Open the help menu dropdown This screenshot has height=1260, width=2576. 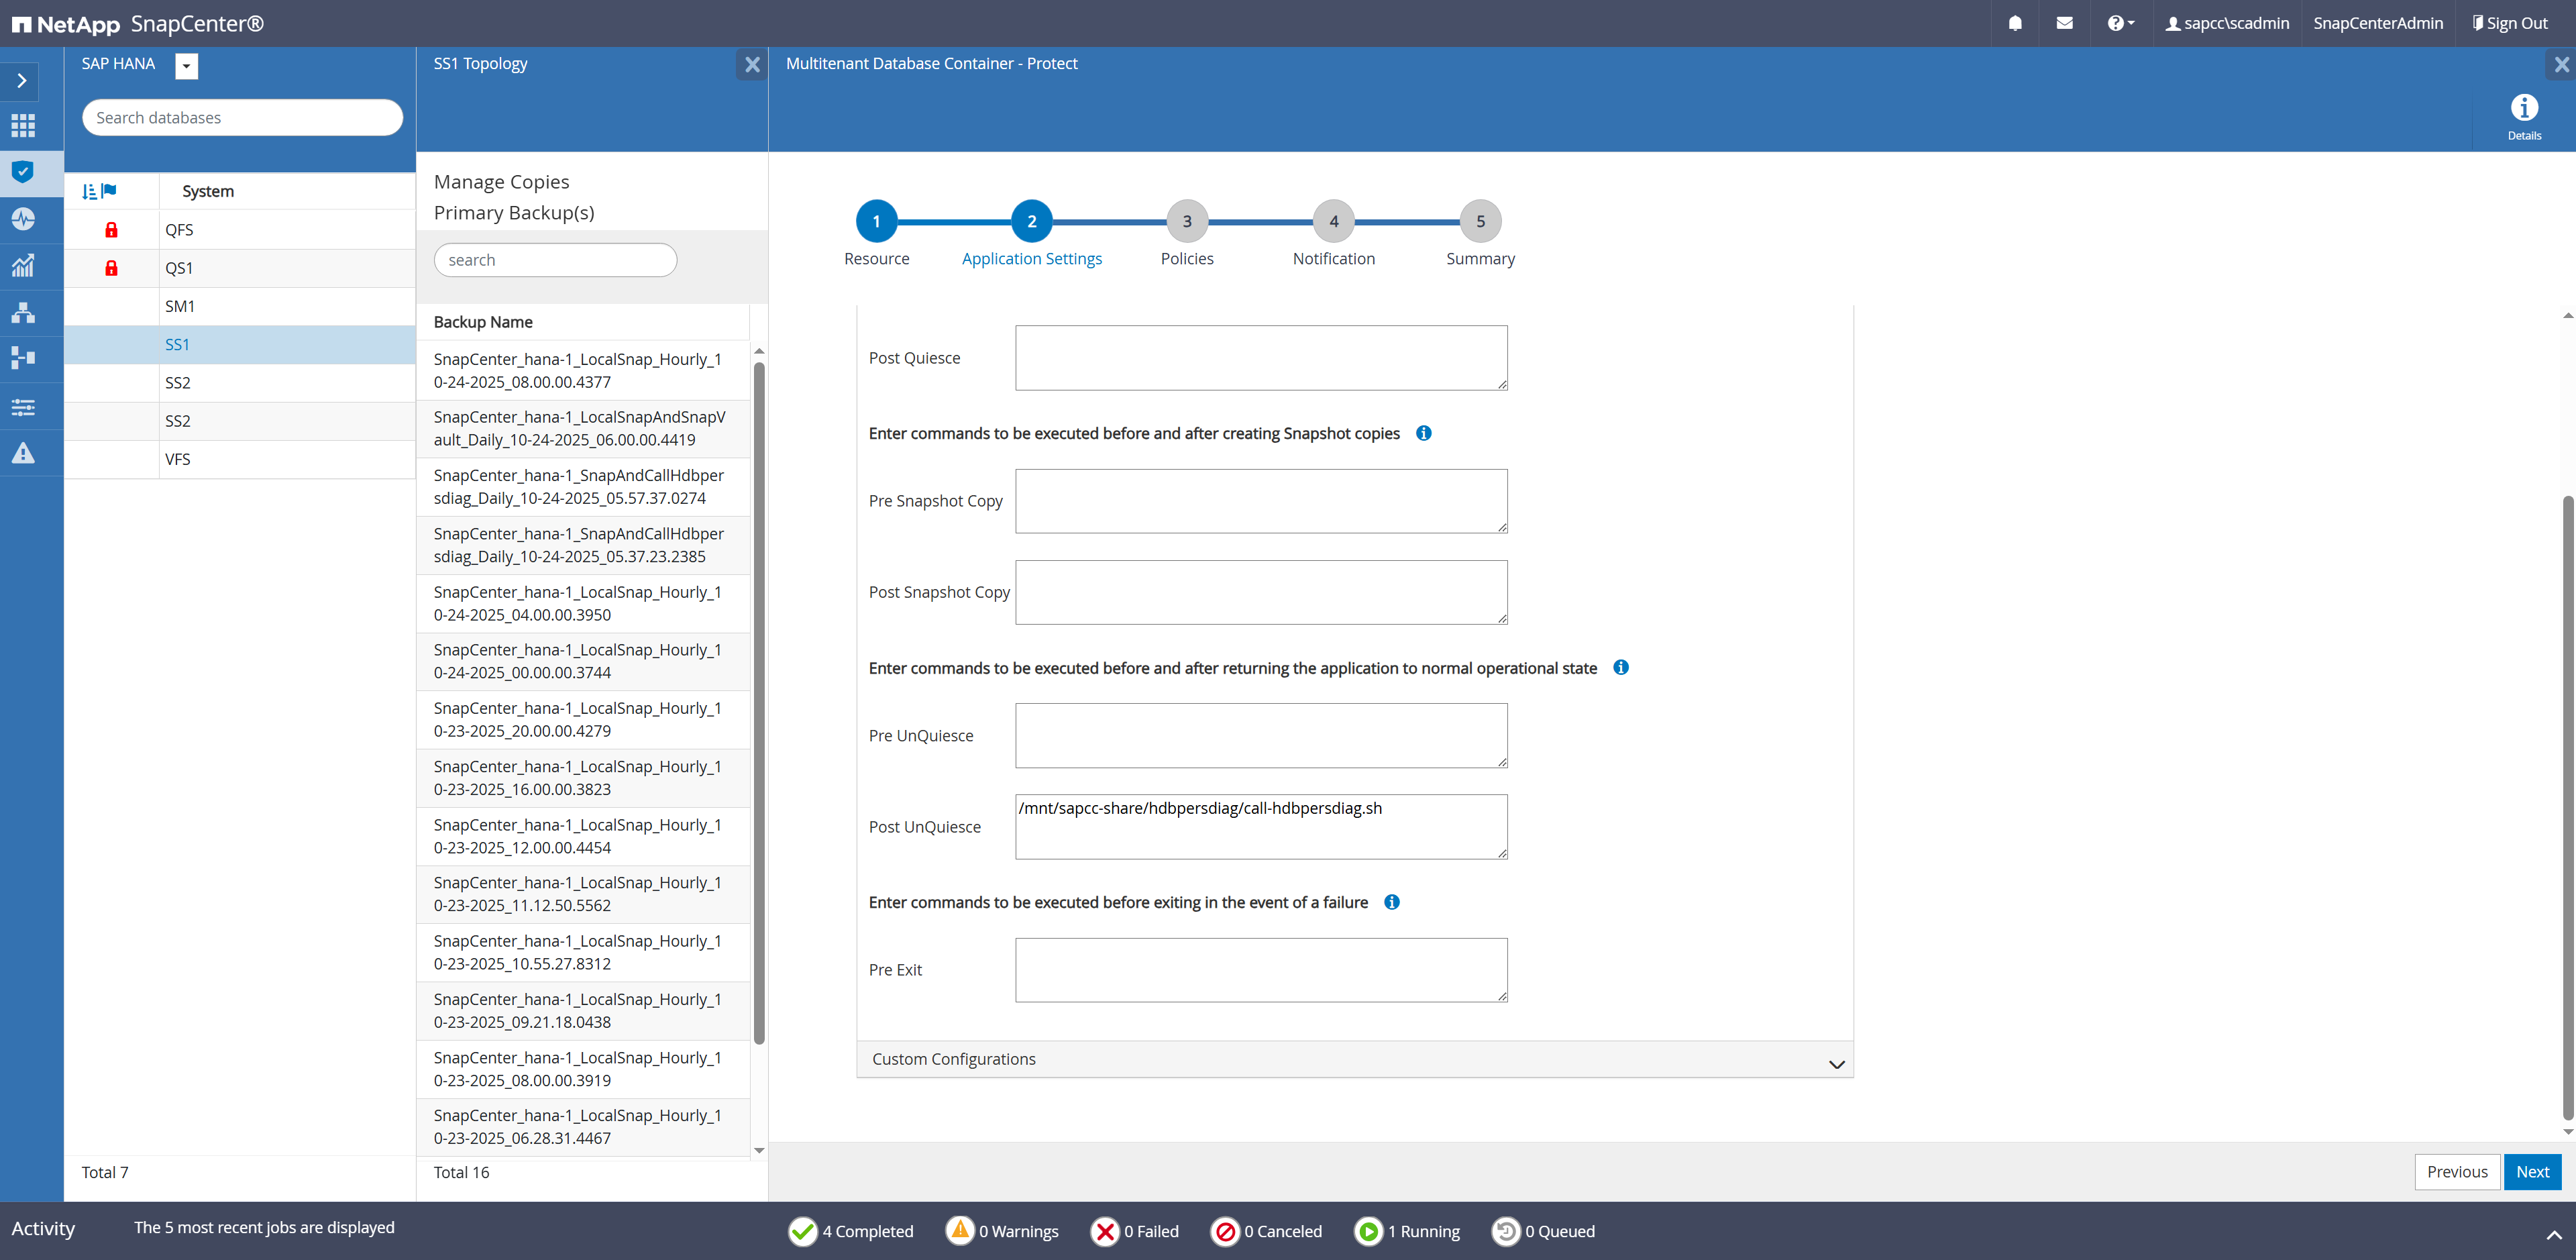[2119, 23]
